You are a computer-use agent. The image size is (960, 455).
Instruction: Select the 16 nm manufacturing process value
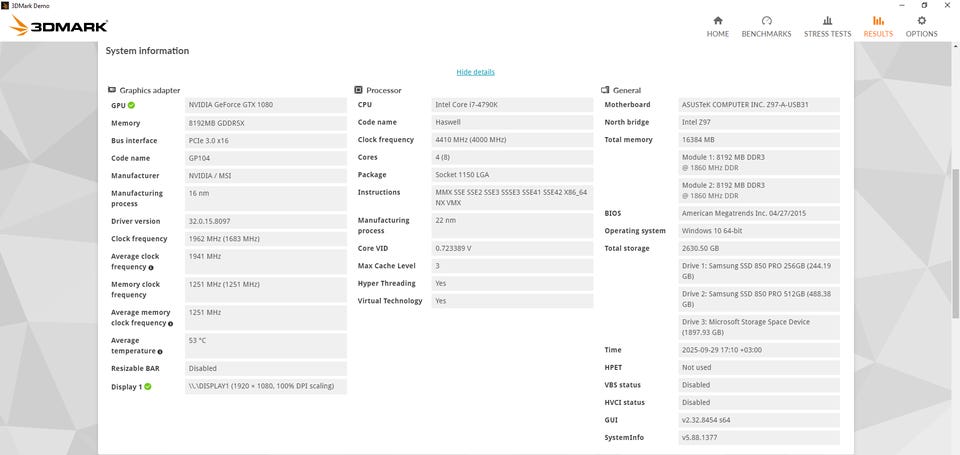266,198
